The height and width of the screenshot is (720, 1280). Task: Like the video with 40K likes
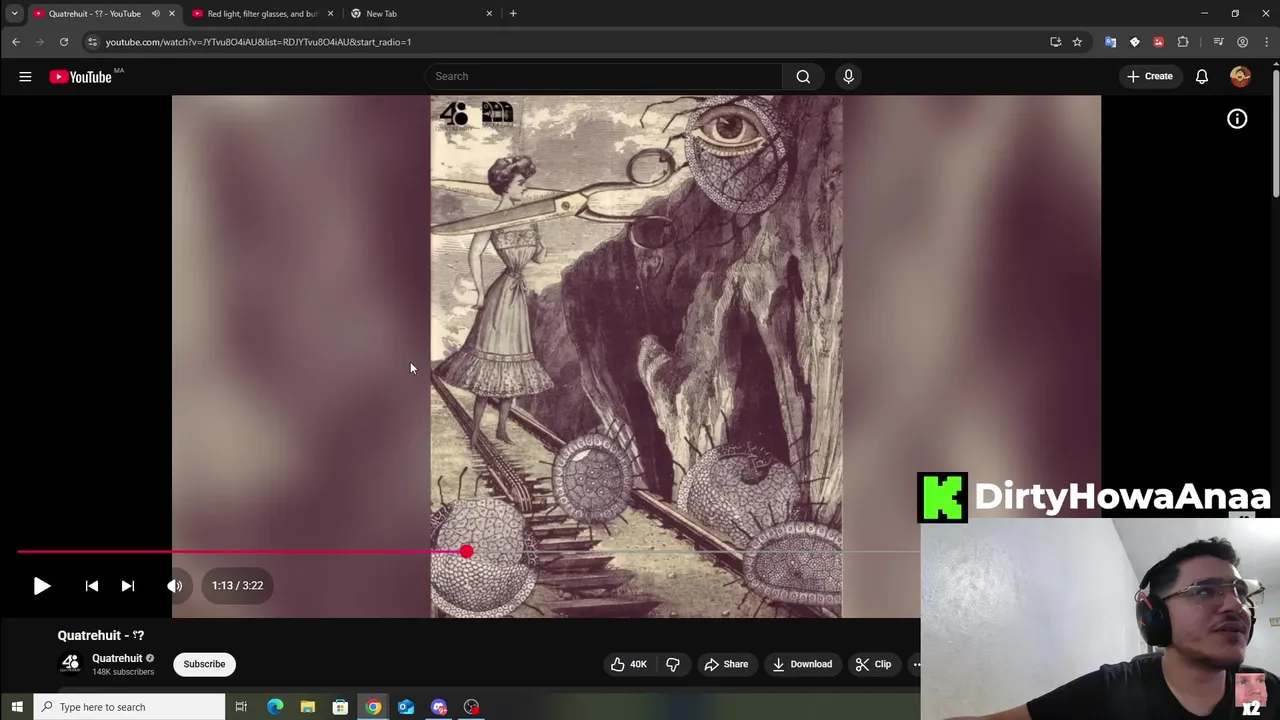(x=629, y=664)
